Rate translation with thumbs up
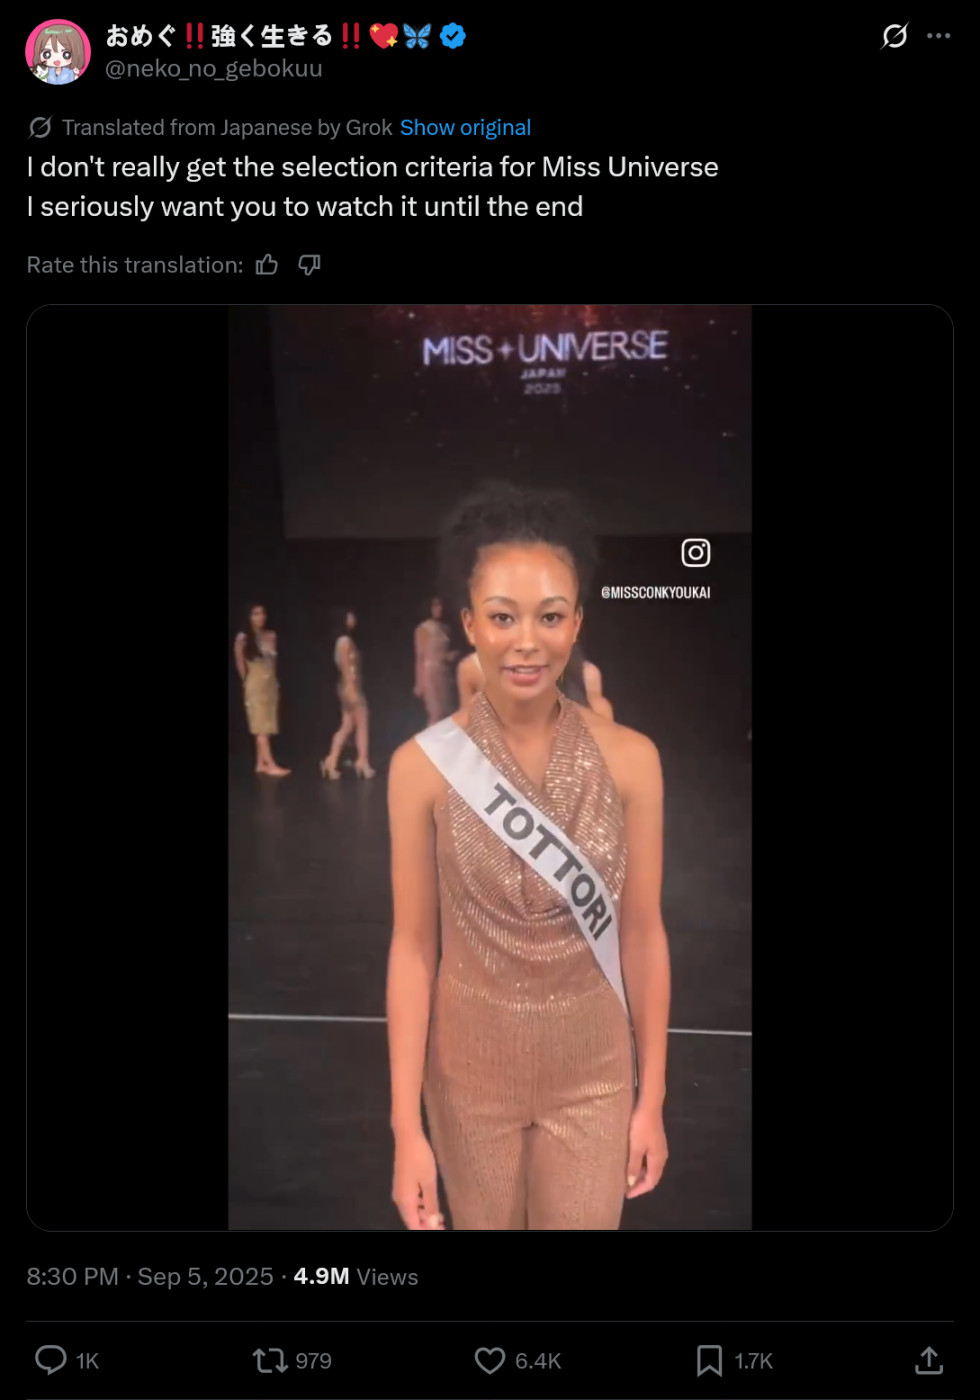This screenshot has height=1400, width=980. [267, 265]
